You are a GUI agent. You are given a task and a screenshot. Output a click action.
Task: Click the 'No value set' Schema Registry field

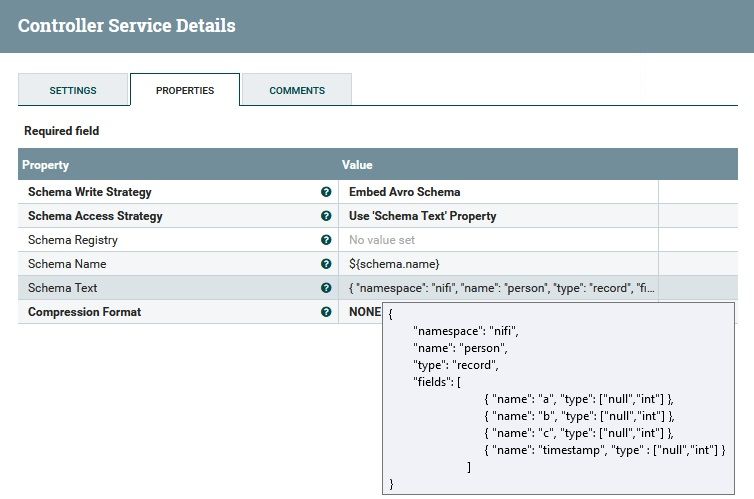tap(498, 240)
